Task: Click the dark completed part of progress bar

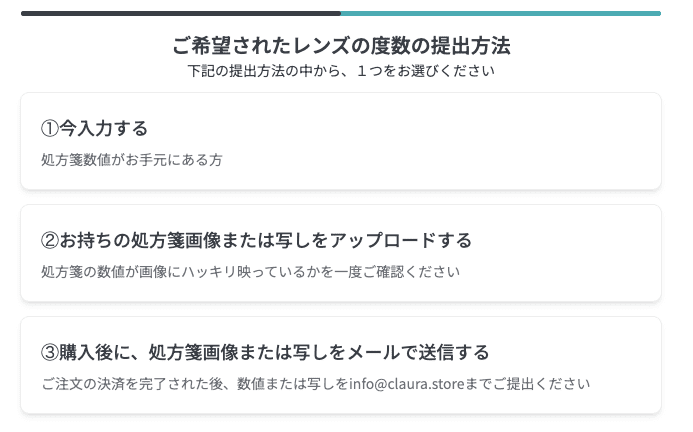Action: [x=180, y=13]
